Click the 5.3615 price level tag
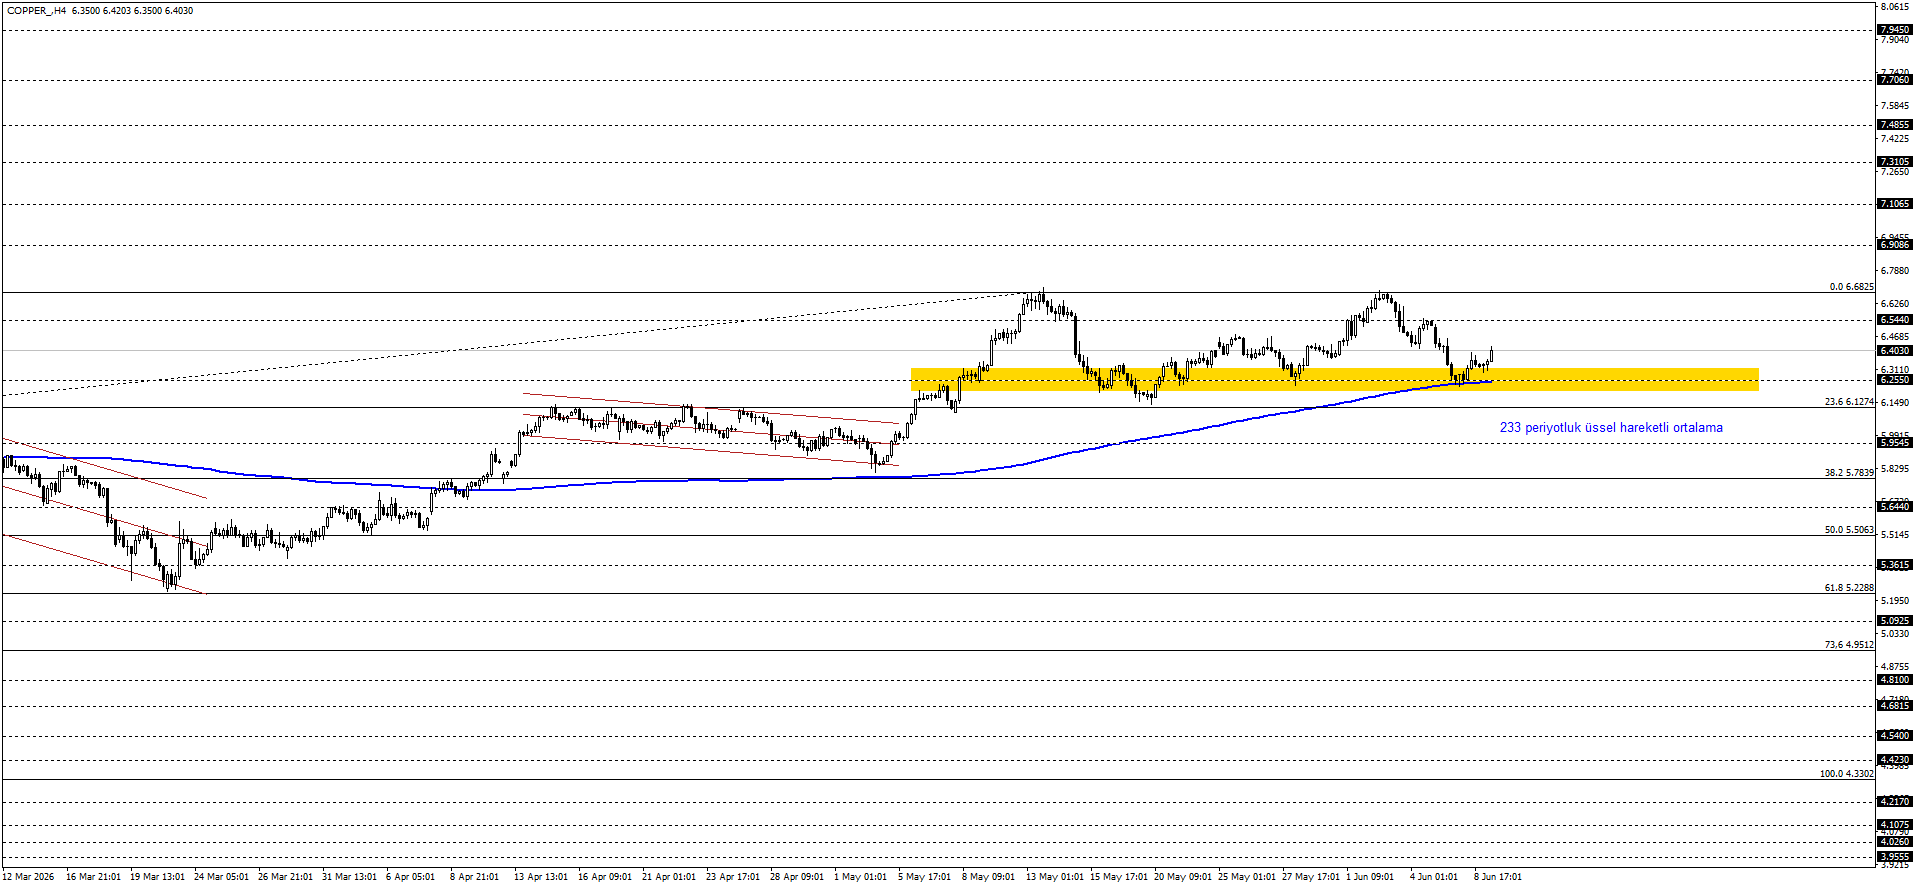Image resolution: width=1916 pixels, height=888 pixels. pos(1895,565)
